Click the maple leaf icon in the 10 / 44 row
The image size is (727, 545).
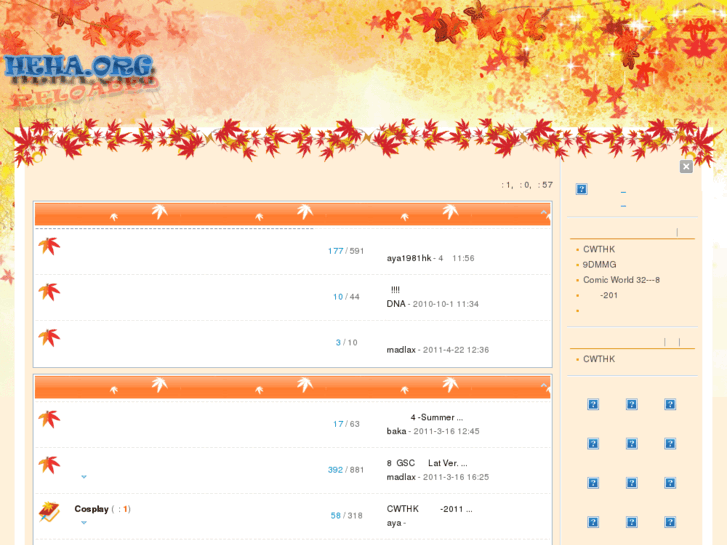(49, 292)
